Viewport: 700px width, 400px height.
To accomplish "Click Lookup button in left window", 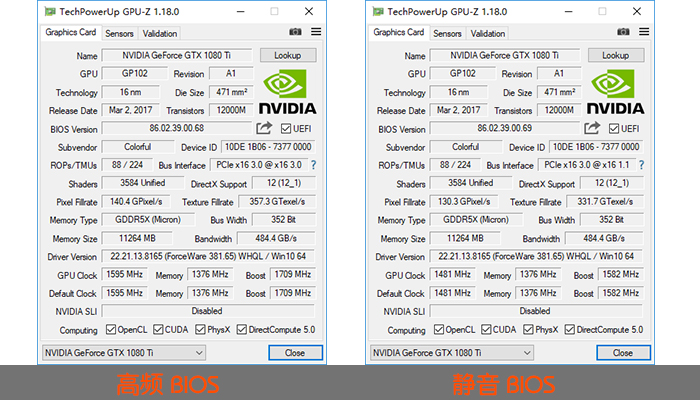I will click(288, 55).
